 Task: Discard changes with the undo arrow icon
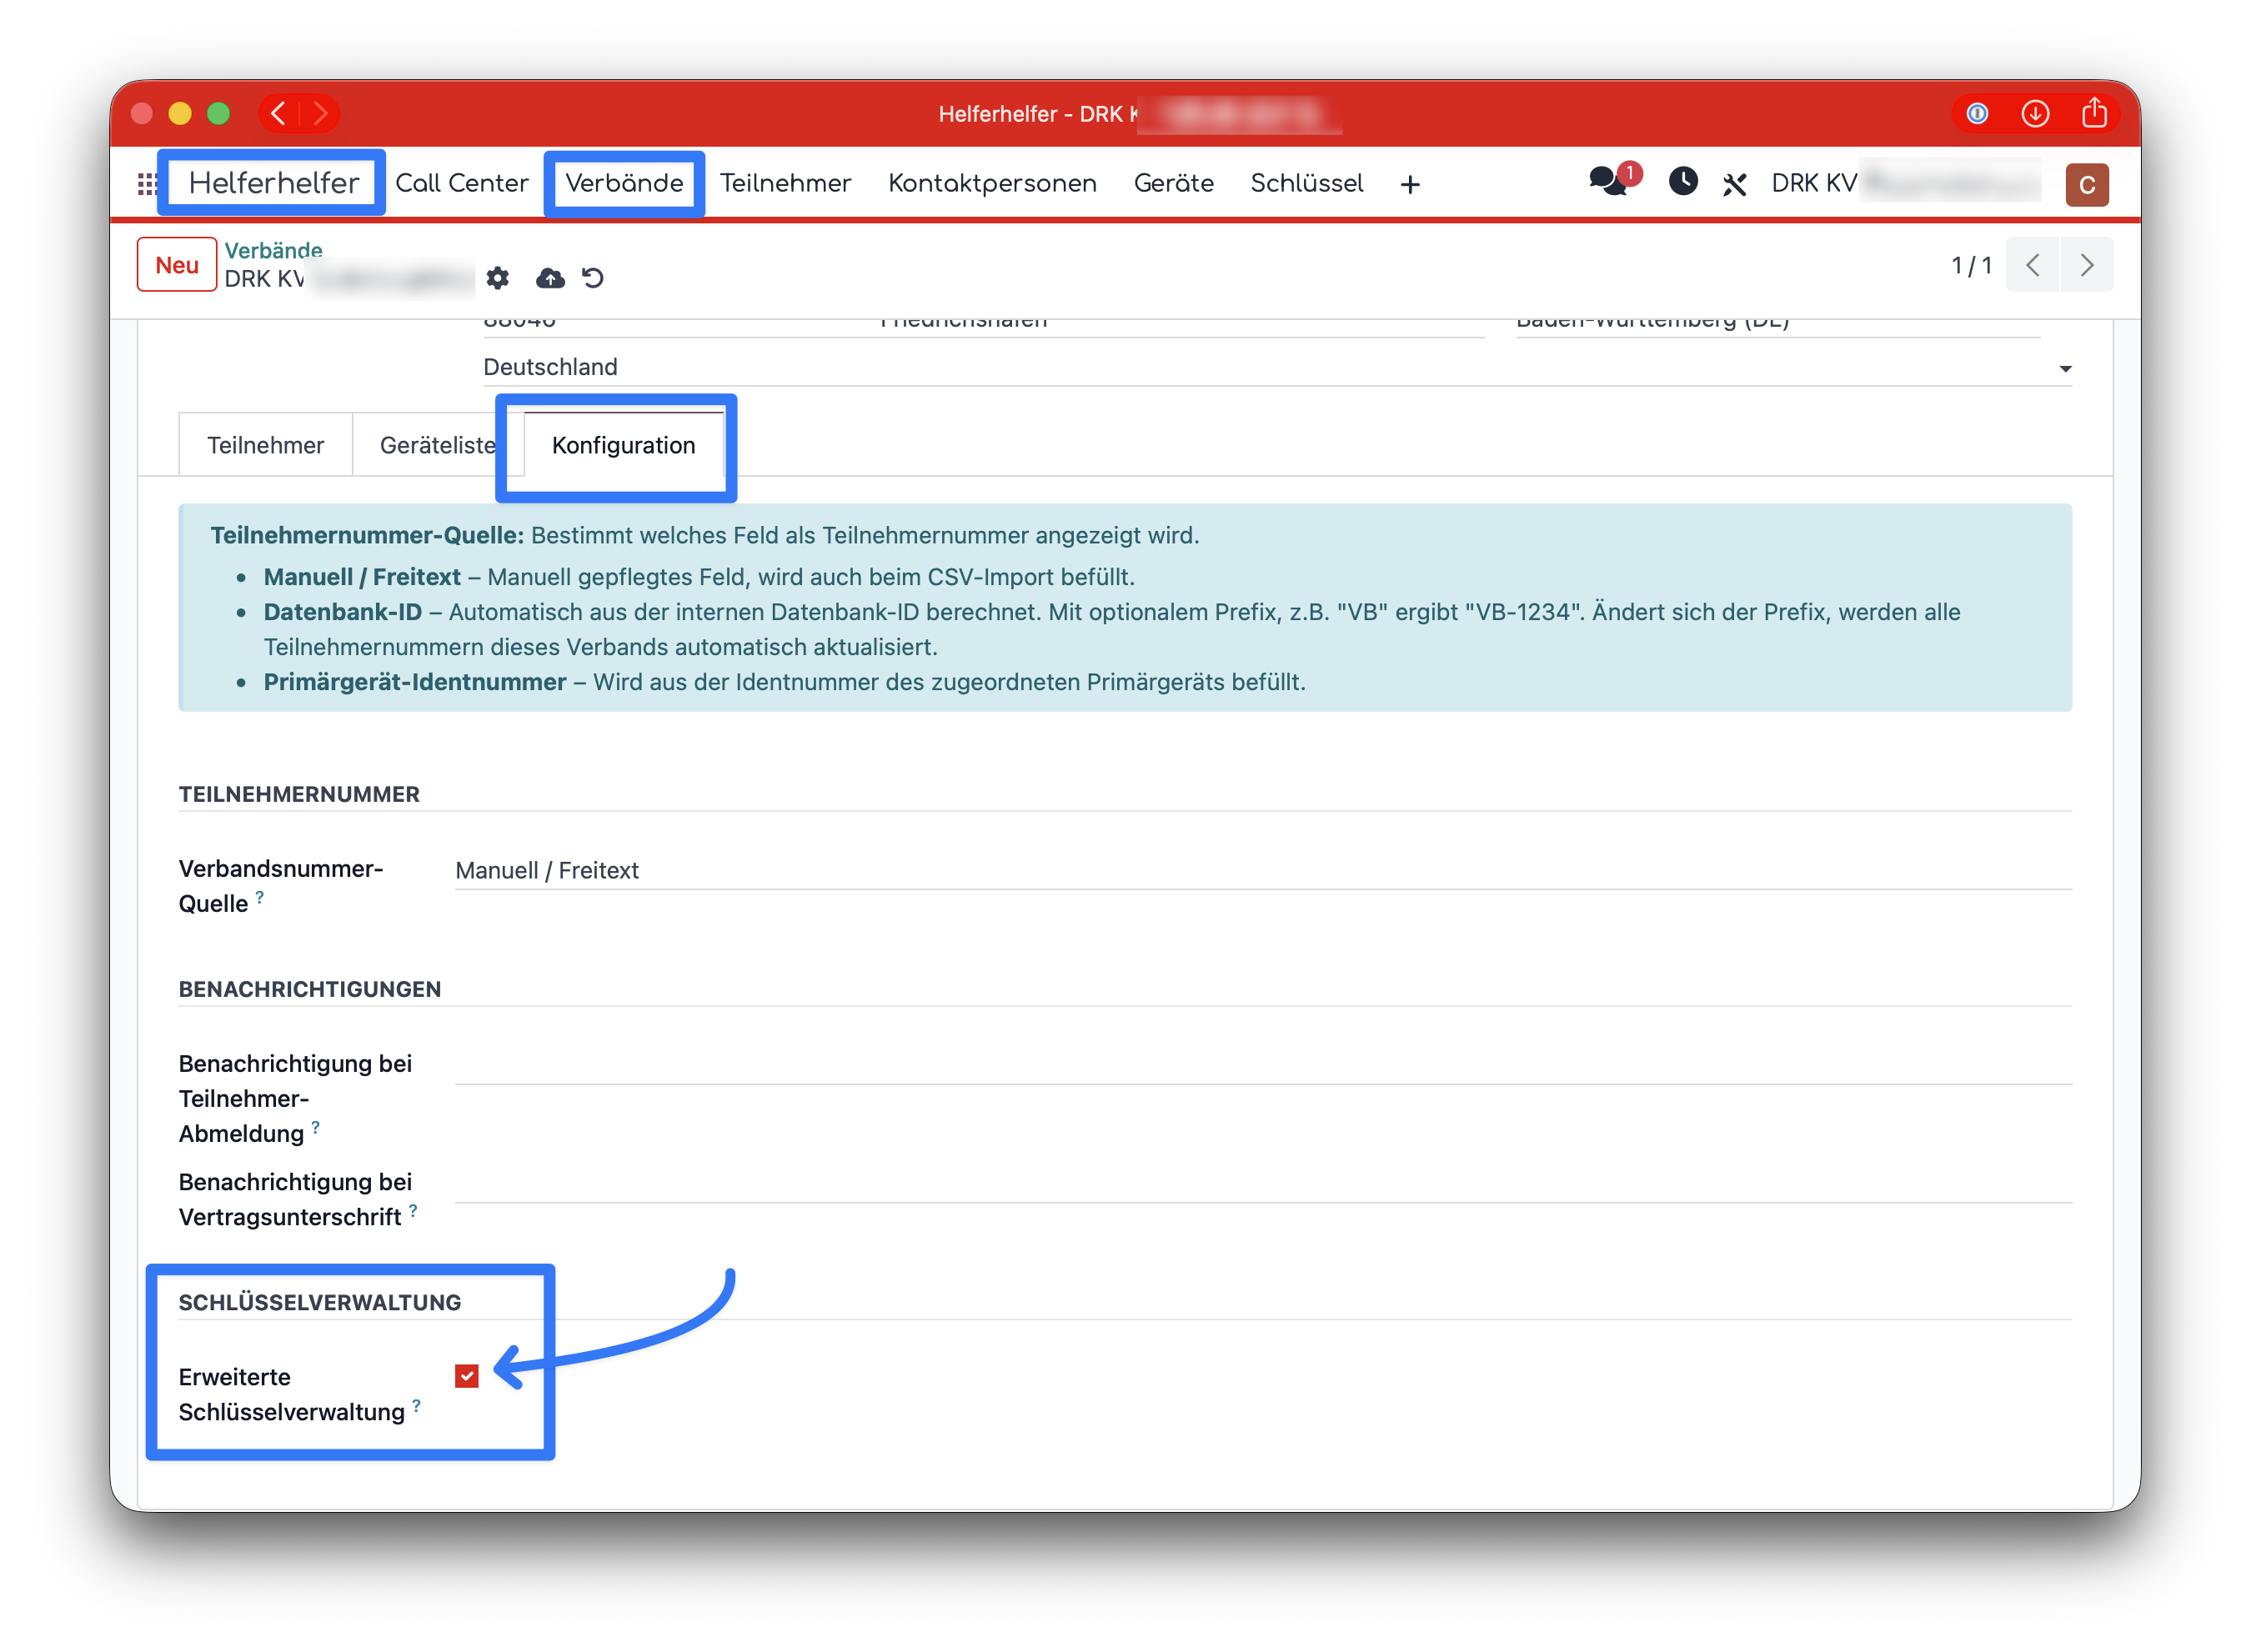click(592, 278)
